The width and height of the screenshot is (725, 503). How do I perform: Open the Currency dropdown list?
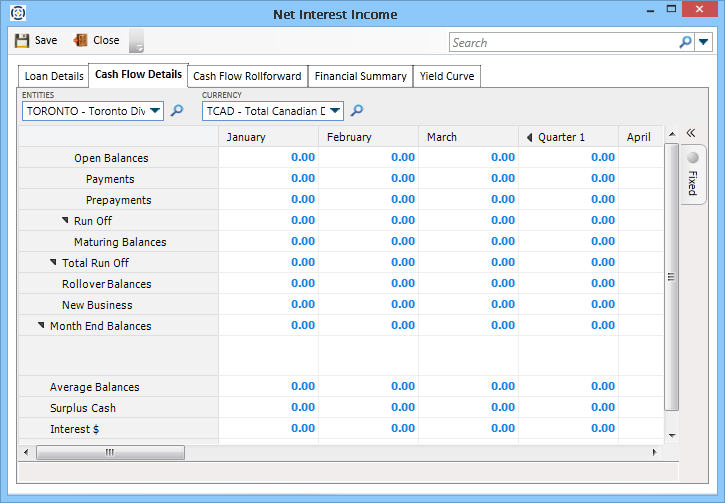(x=335, y=111)
